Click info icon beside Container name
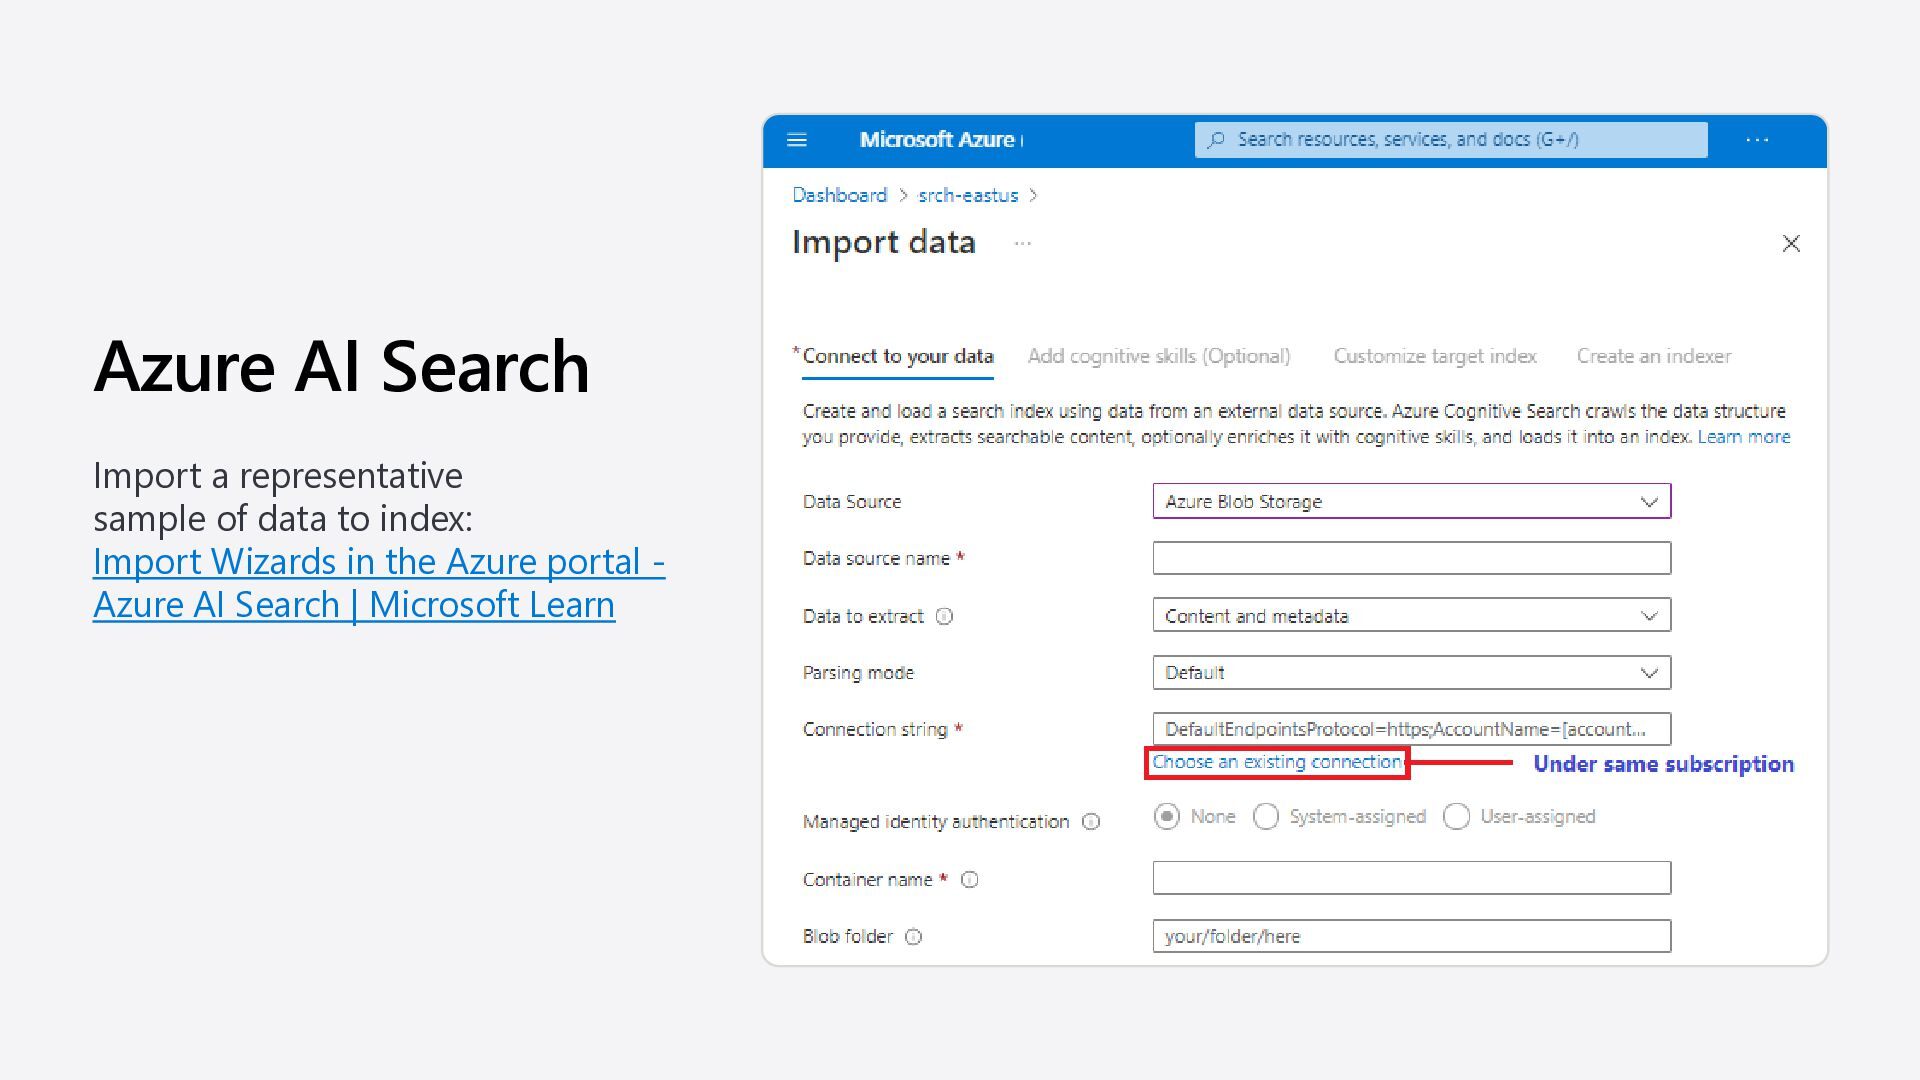The height and width of the screenshot is (1080, 1920). pyautogui.click(x=969, y=880)
